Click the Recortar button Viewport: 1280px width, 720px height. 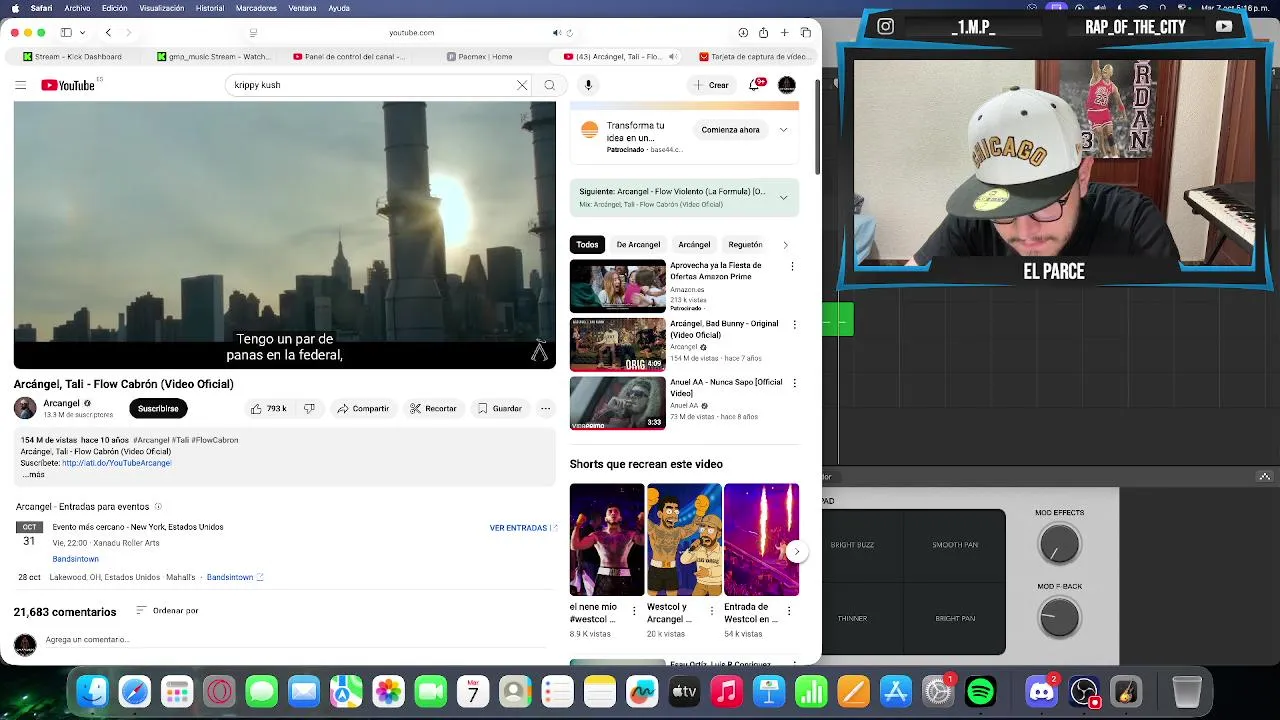tap(433, 408)
